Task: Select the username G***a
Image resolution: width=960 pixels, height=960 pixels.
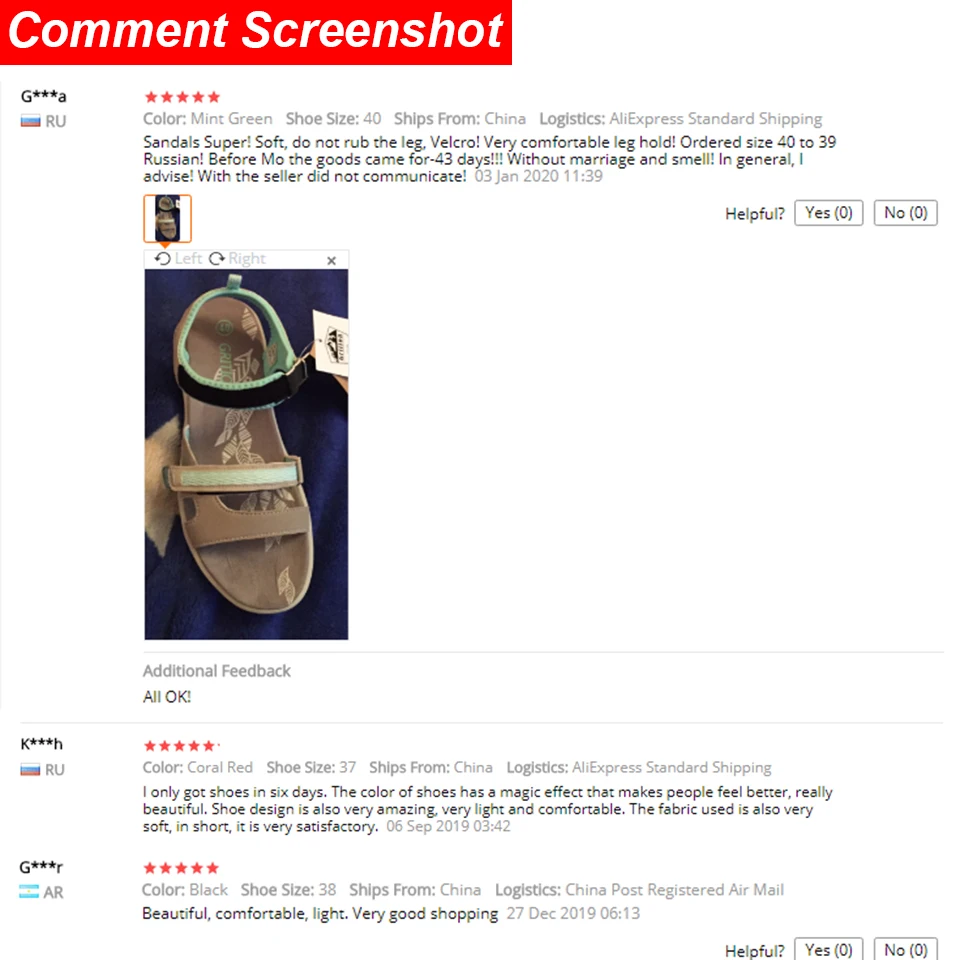Action: pyautogui.click(x=43, y=96)
